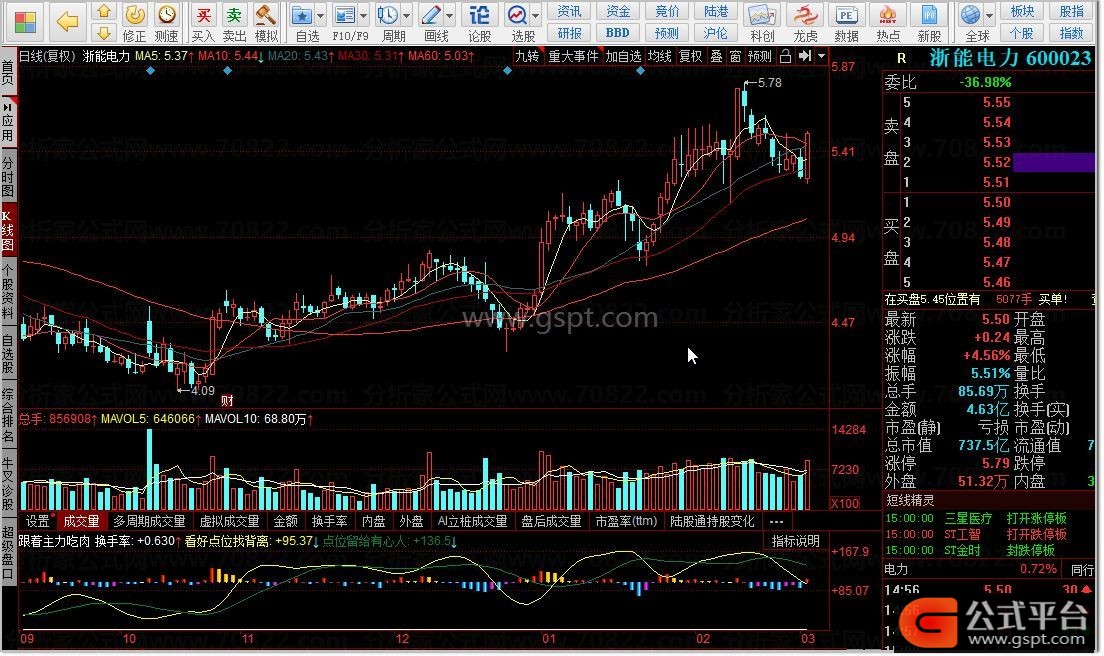Toggle 预测 forecast on chart

[x=760, y=56]
